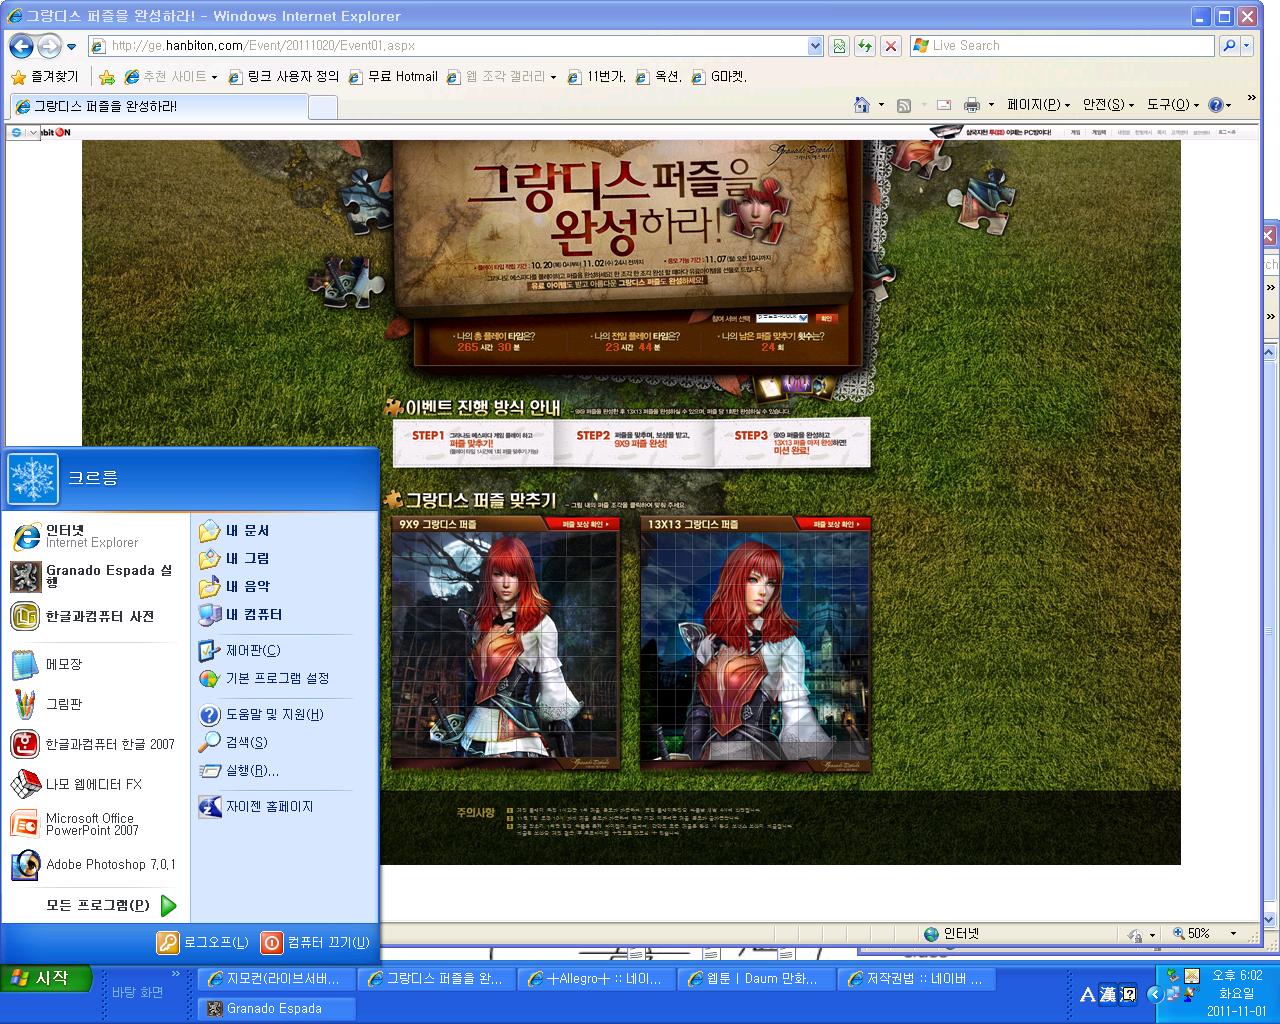Open 페이지(P) menu
Screen dimensions: 1280x1024
1038,105
